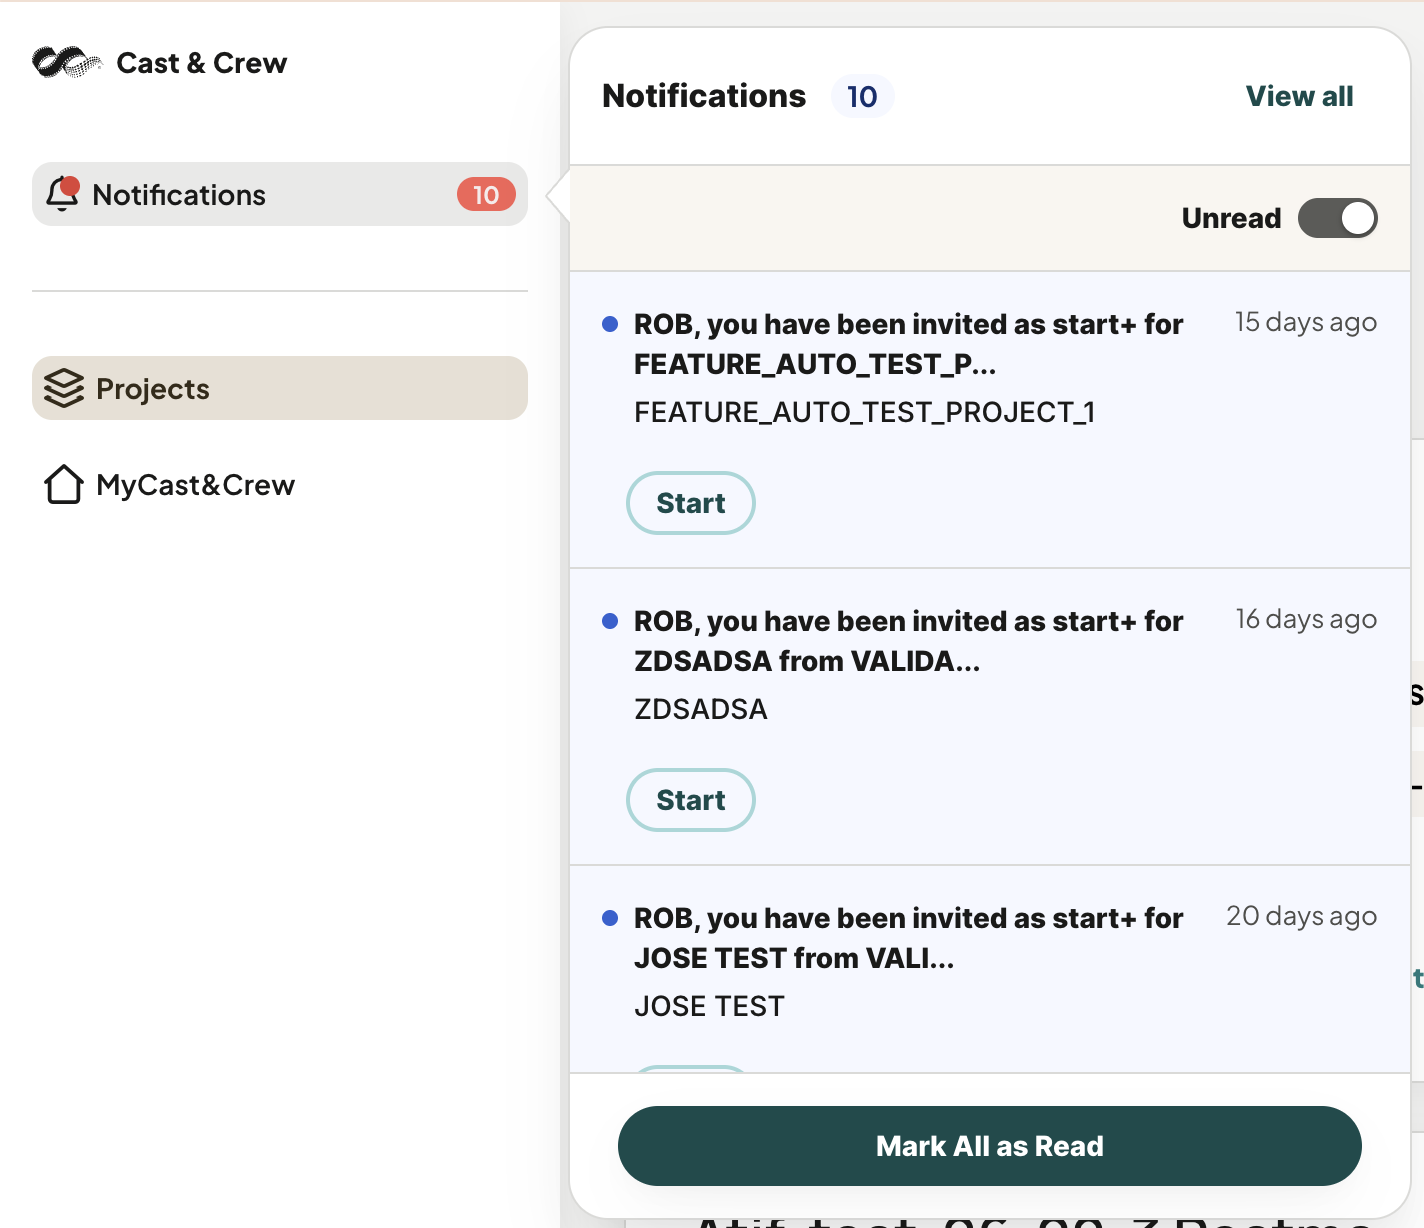Click the Notifications panel heading
The height and width of the screenshot is (1228, 1424).
pyautogui.click(x=704, y=96)
